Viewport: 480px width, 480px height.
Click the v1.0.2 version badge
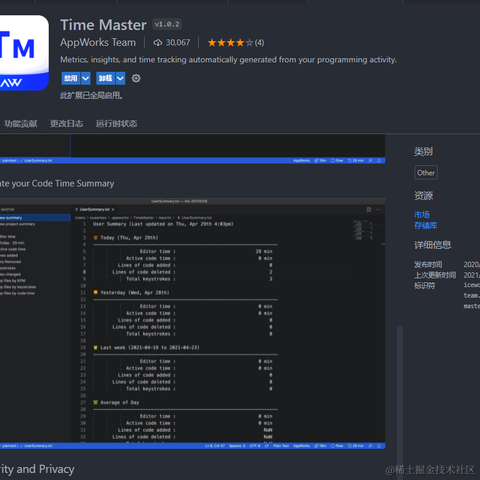tap(167, 24)
